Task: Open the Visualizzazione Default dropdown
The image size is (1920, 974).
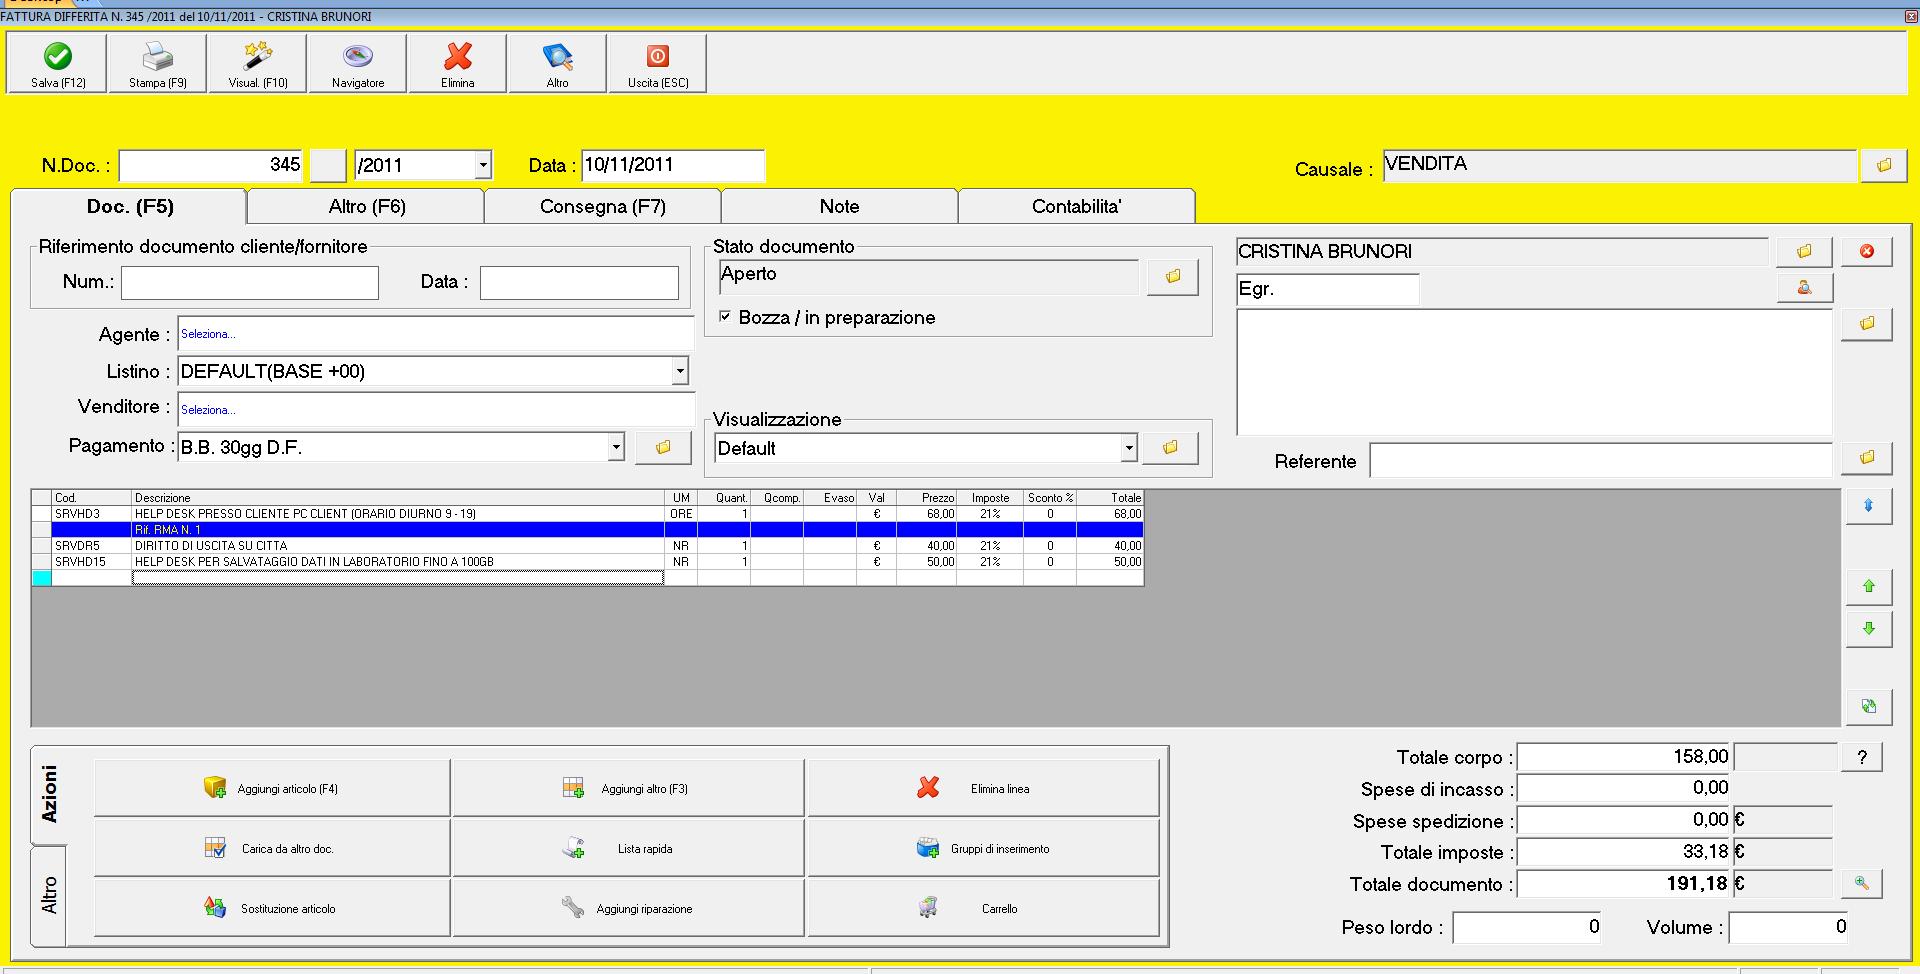Action: point(1129,448)
